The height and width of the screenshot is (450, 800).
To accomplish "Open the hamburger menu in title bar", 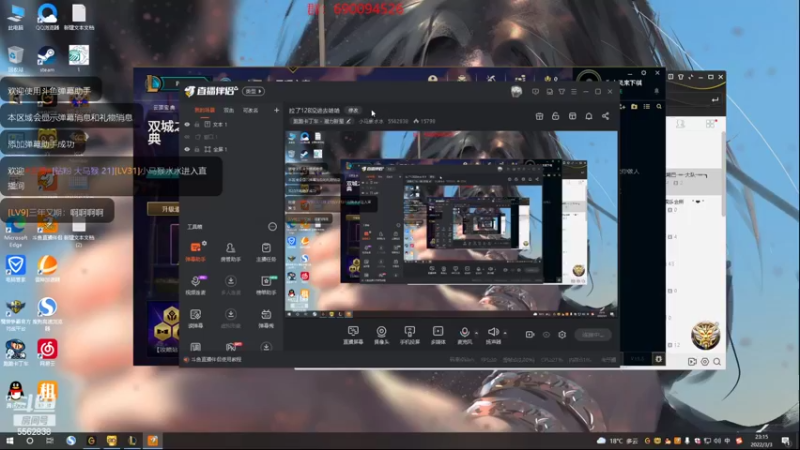I will (x=574, y=92).
